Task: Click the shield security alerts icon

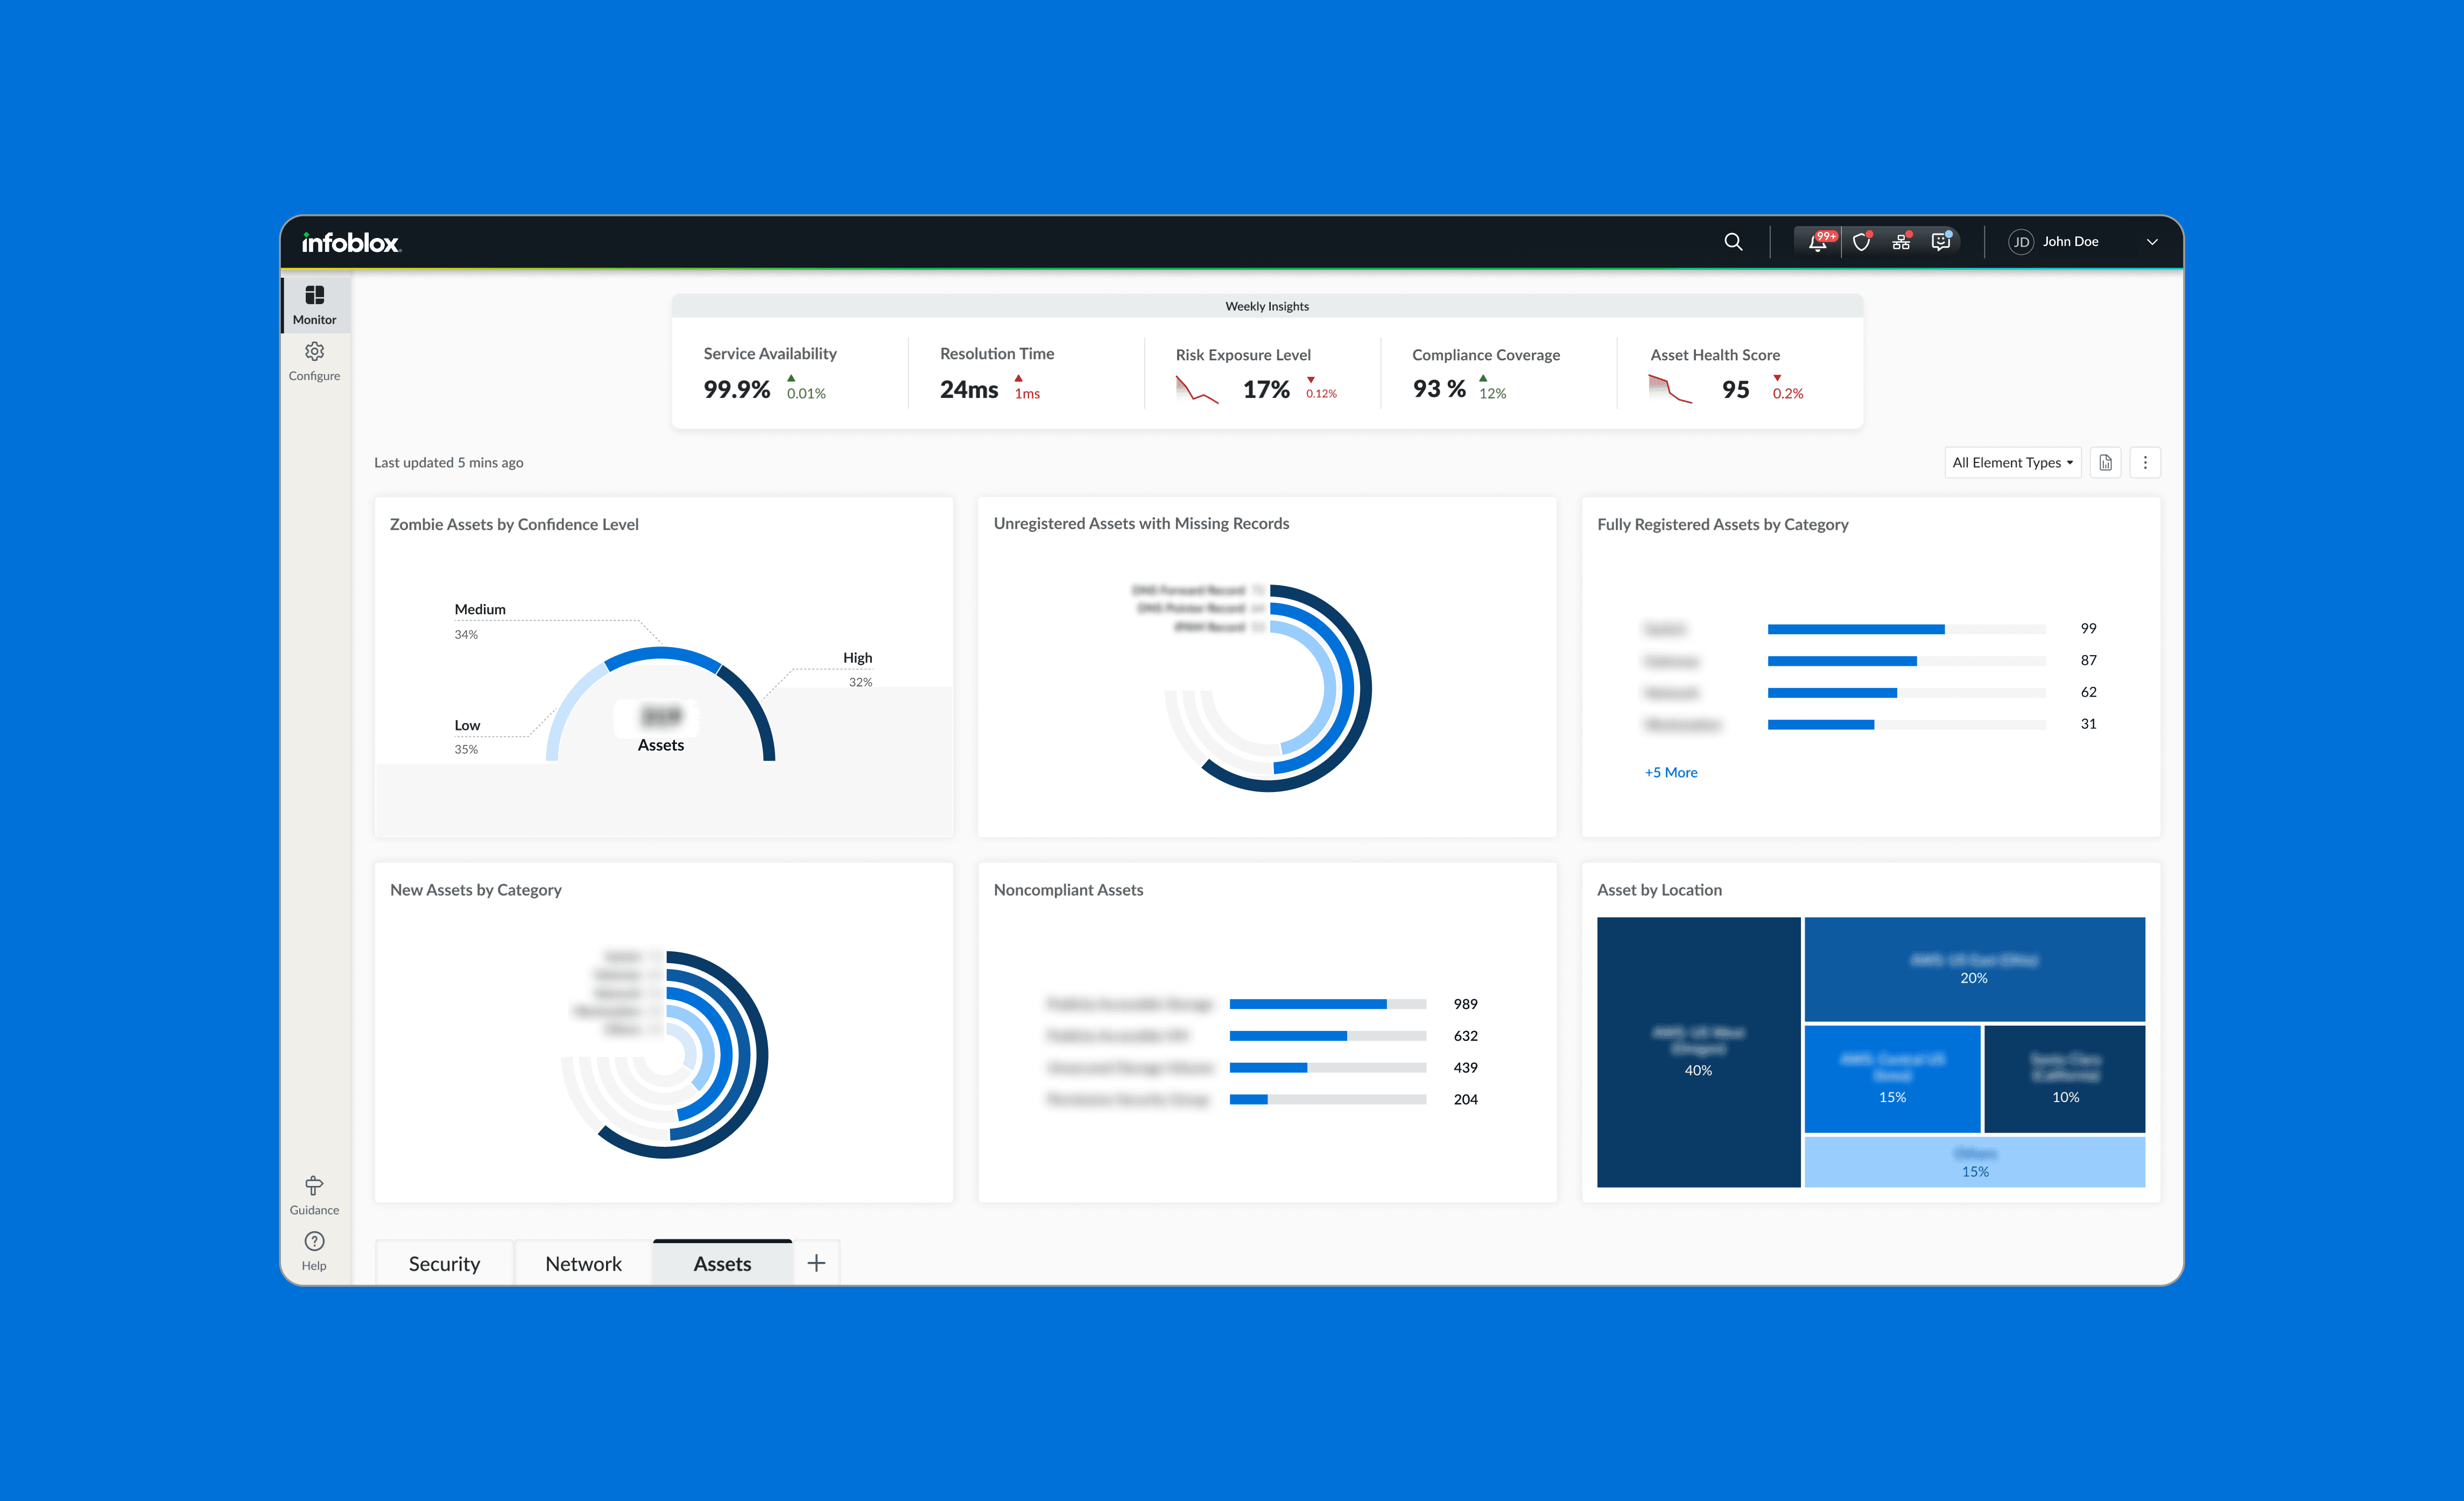Action: [1860, 242]
